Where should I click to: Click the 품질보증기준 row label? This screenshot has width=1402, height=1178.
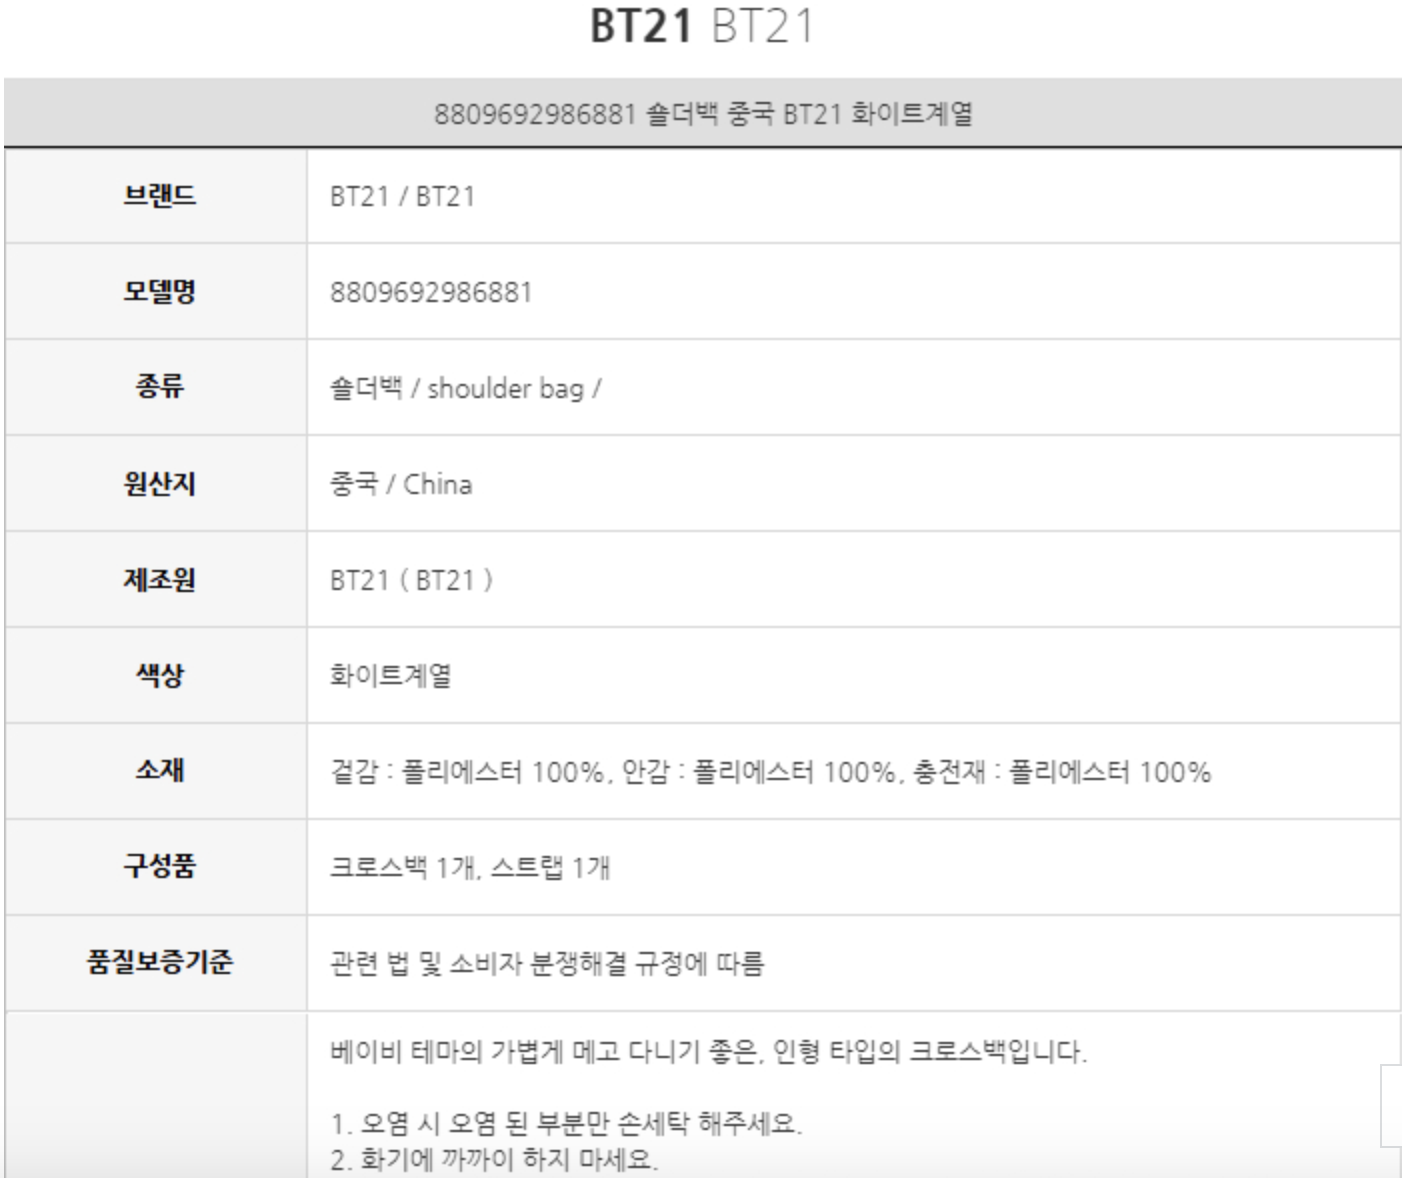(159, 962)
